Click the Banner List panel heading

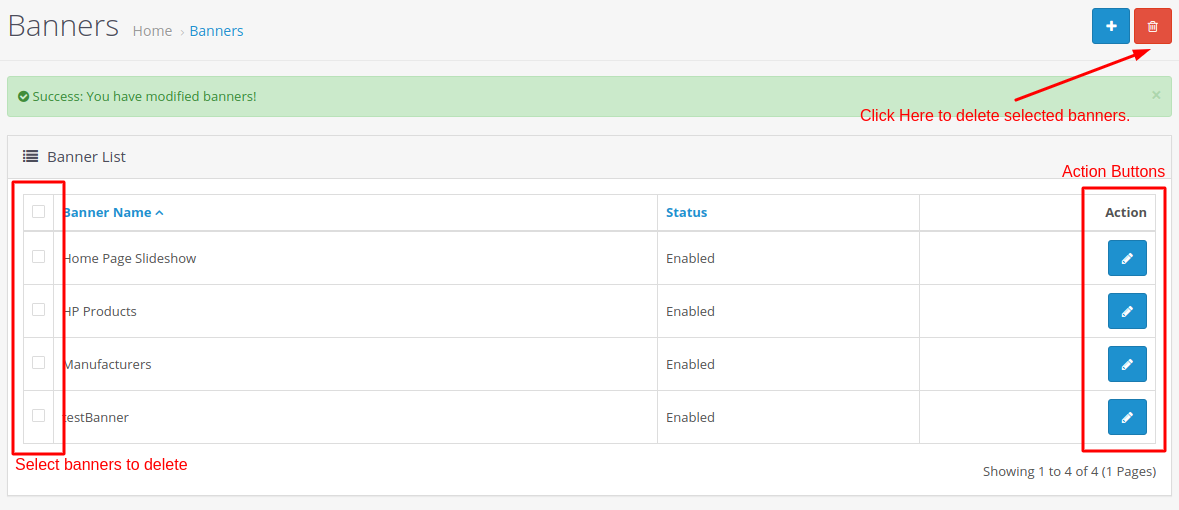coord(86,156)
